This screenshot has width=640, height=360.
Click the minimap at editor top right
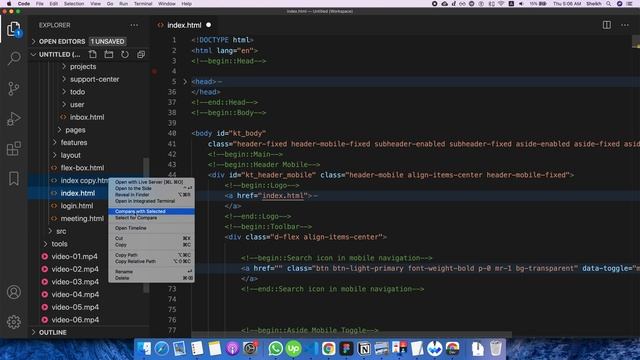tap(636, 41)
